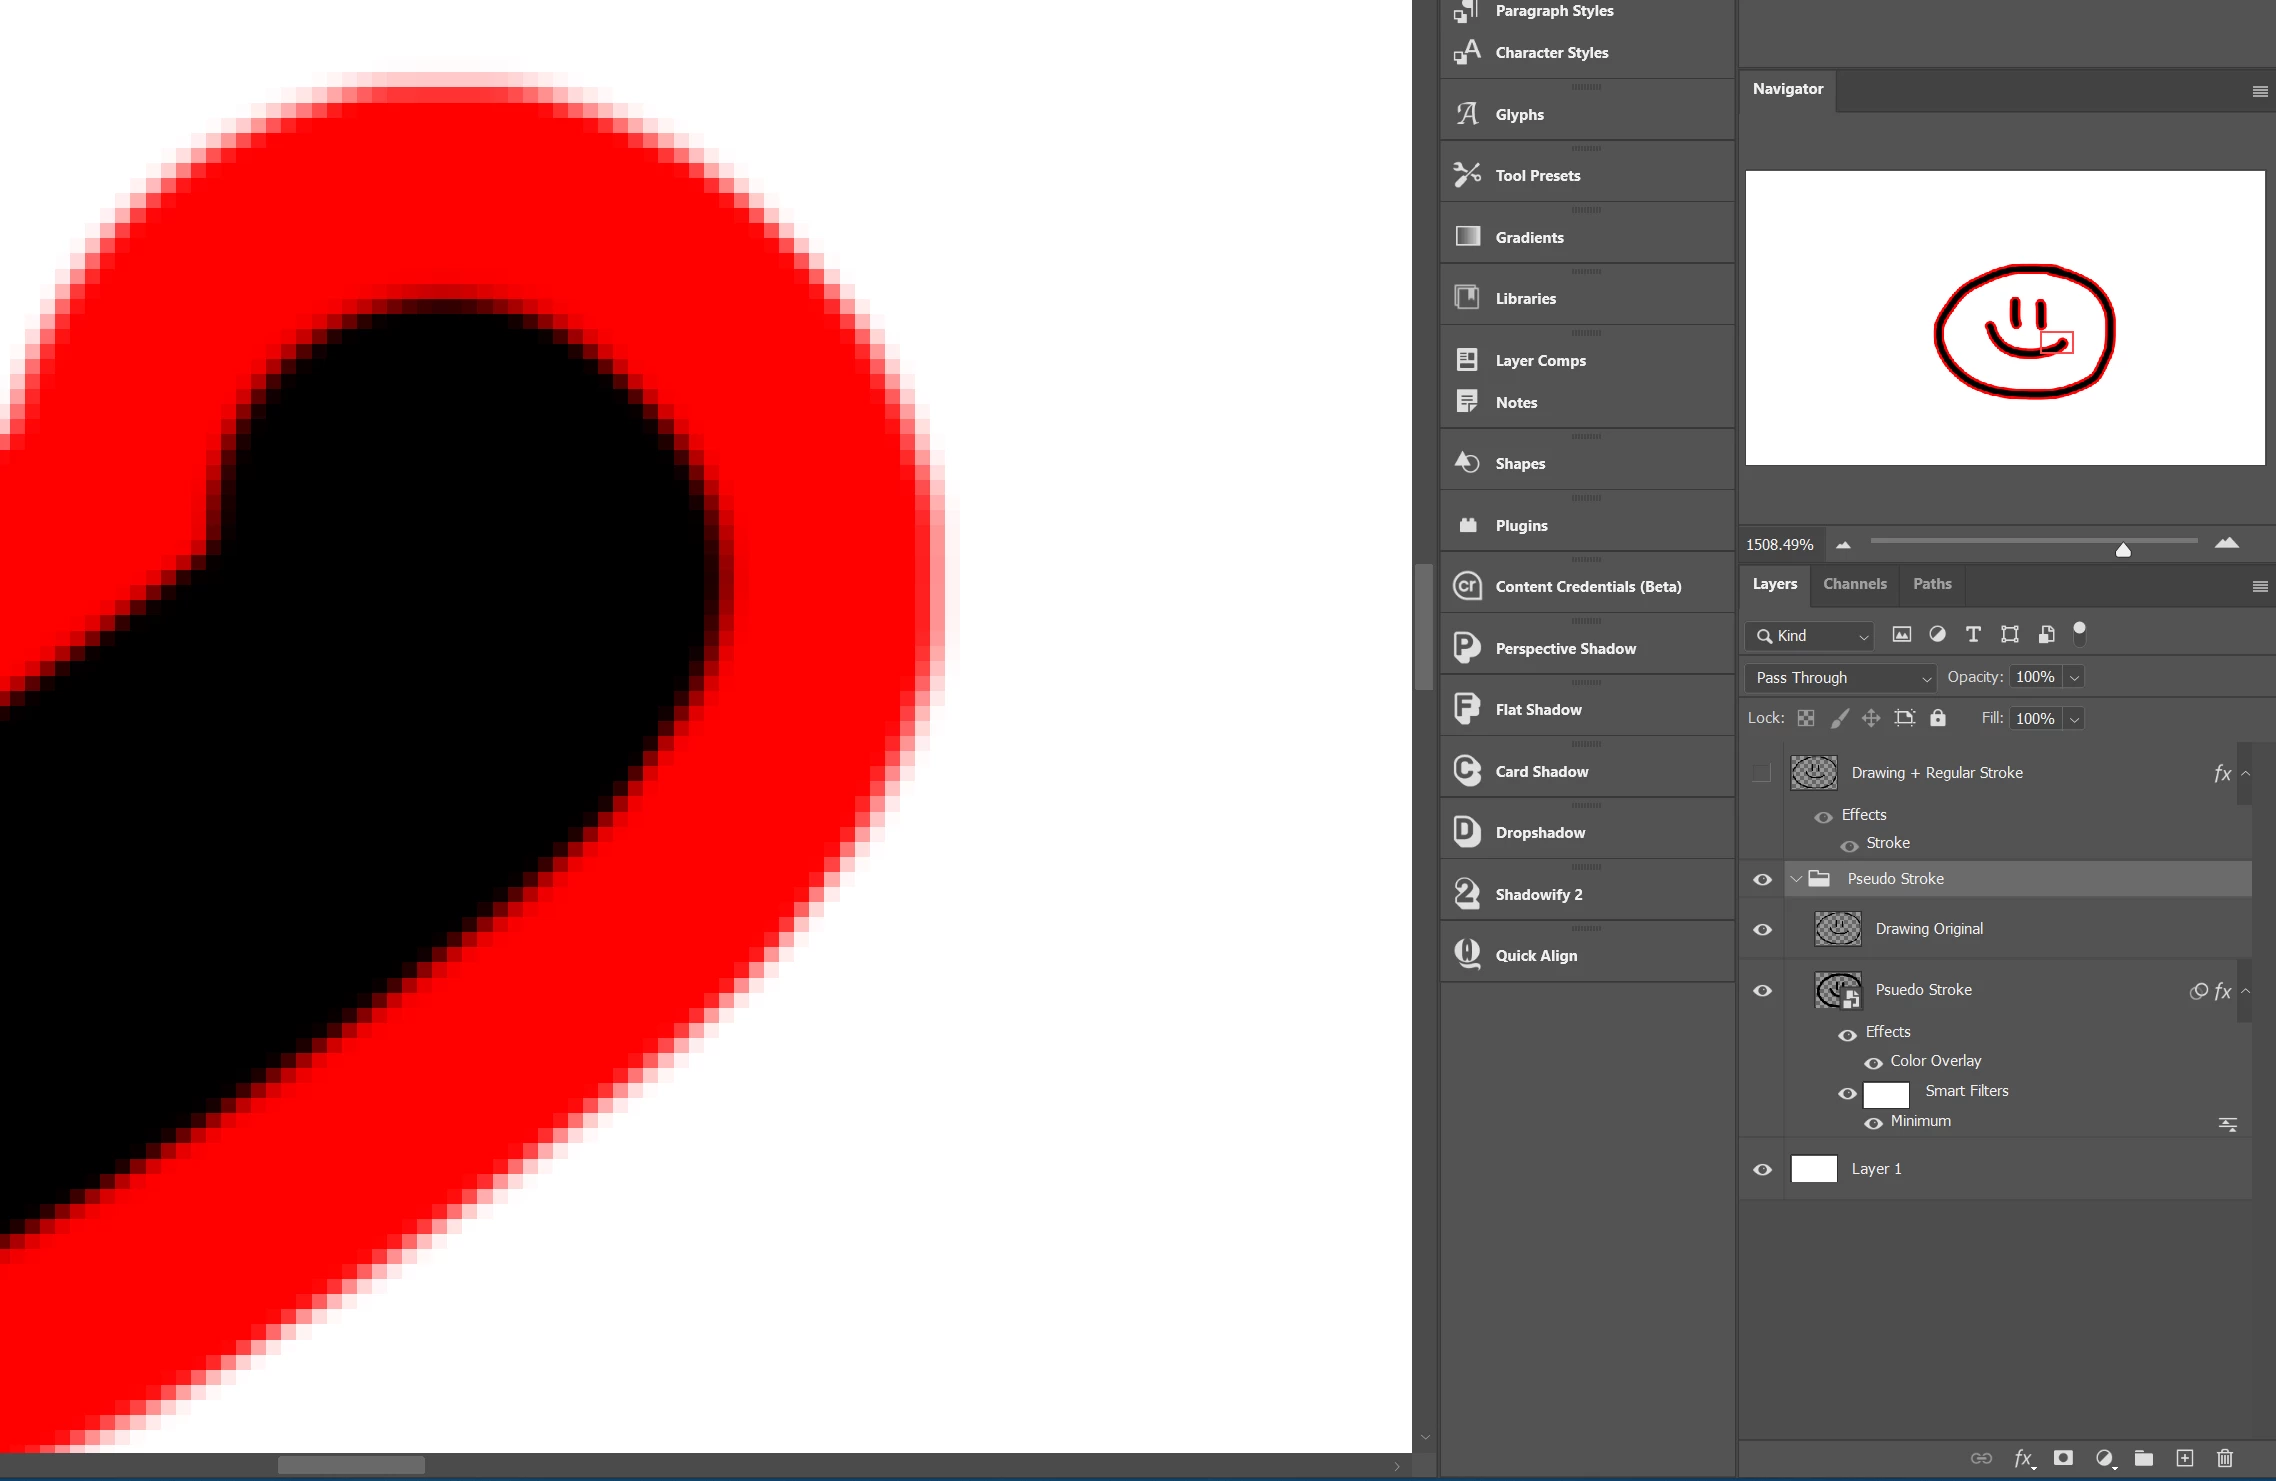Open the Layer Comps panel
The width and height of the screenshot is (2276, 1481).
click(1540, 360)
